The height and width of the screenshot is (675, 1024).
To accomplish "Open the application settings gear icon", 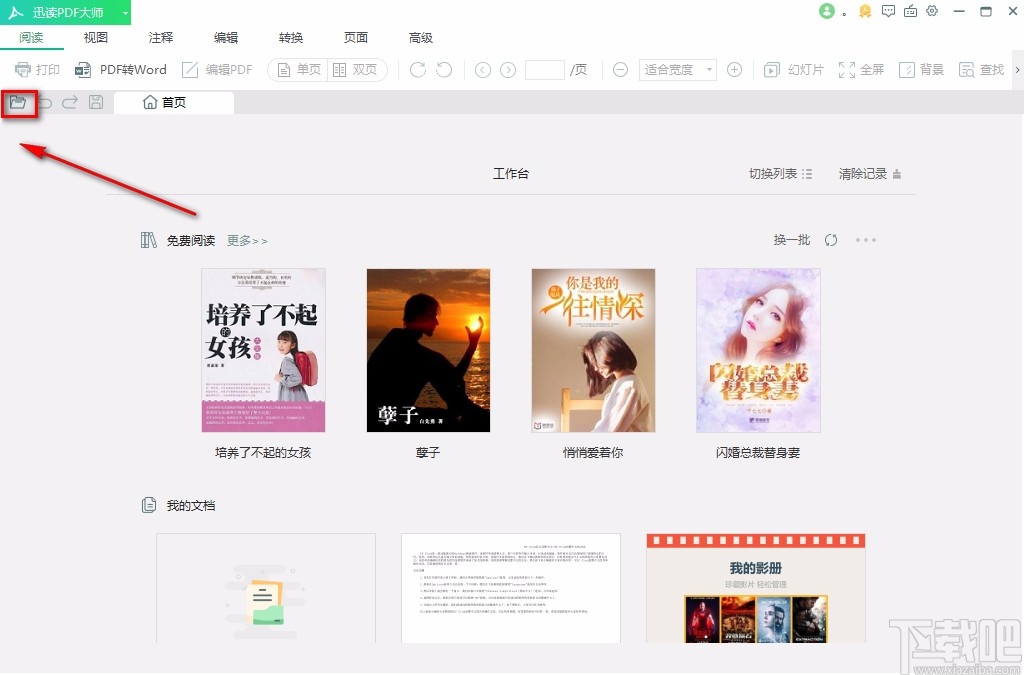I will [932, 11].
